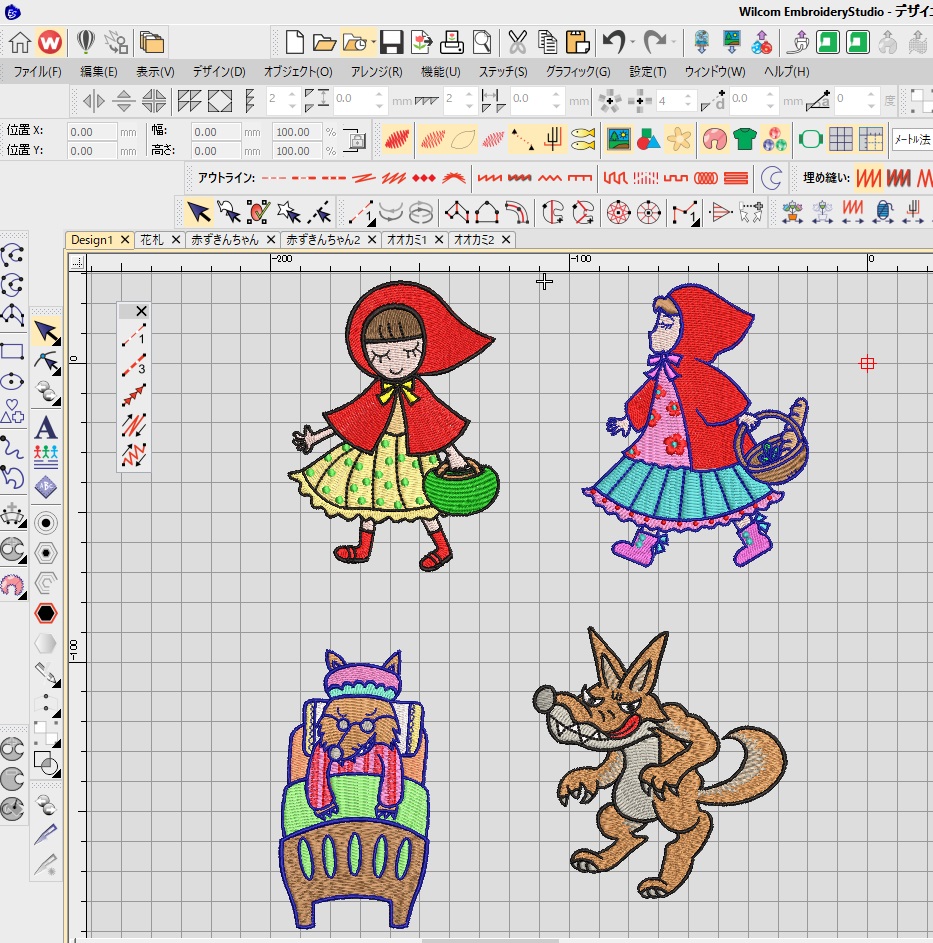This screenshot has height=943, width=933.
Task: Select the hooded girl with green basket
Action: [x=395, y=426]
